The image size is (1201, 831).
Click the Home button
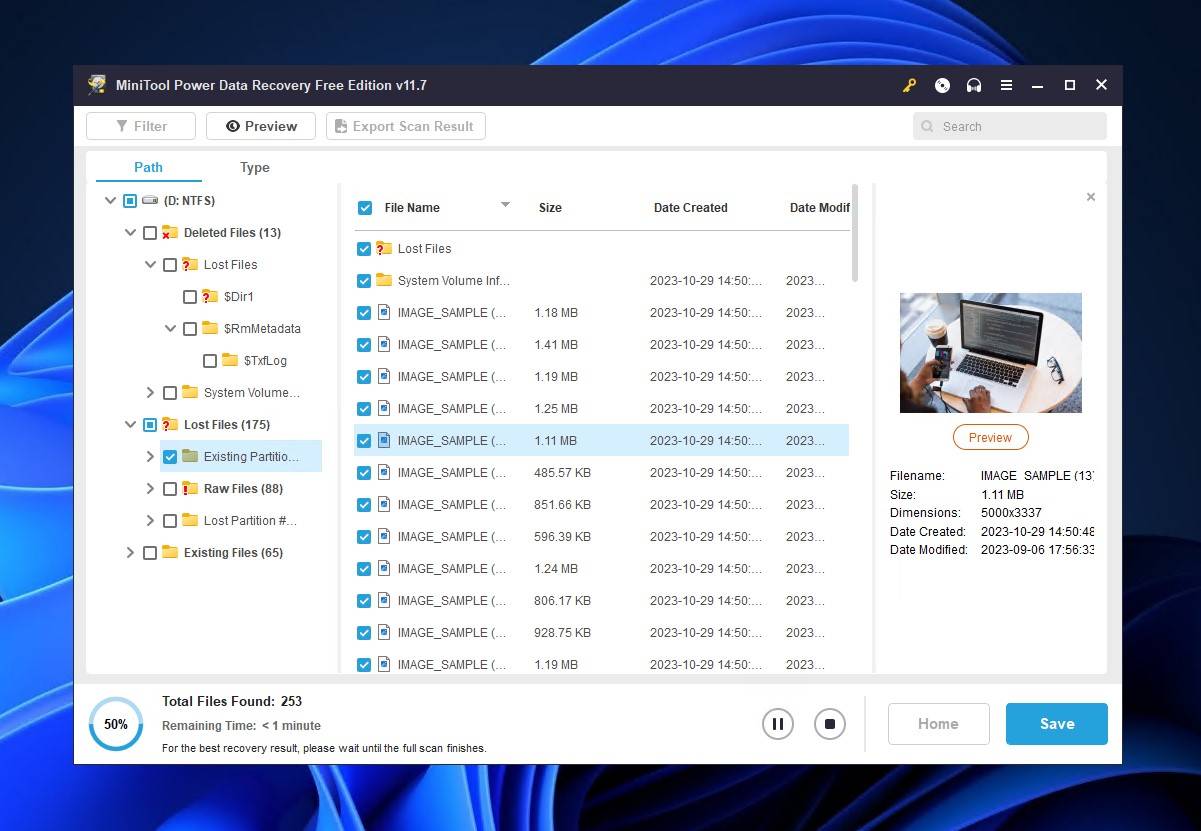click(x=939, y=724)
